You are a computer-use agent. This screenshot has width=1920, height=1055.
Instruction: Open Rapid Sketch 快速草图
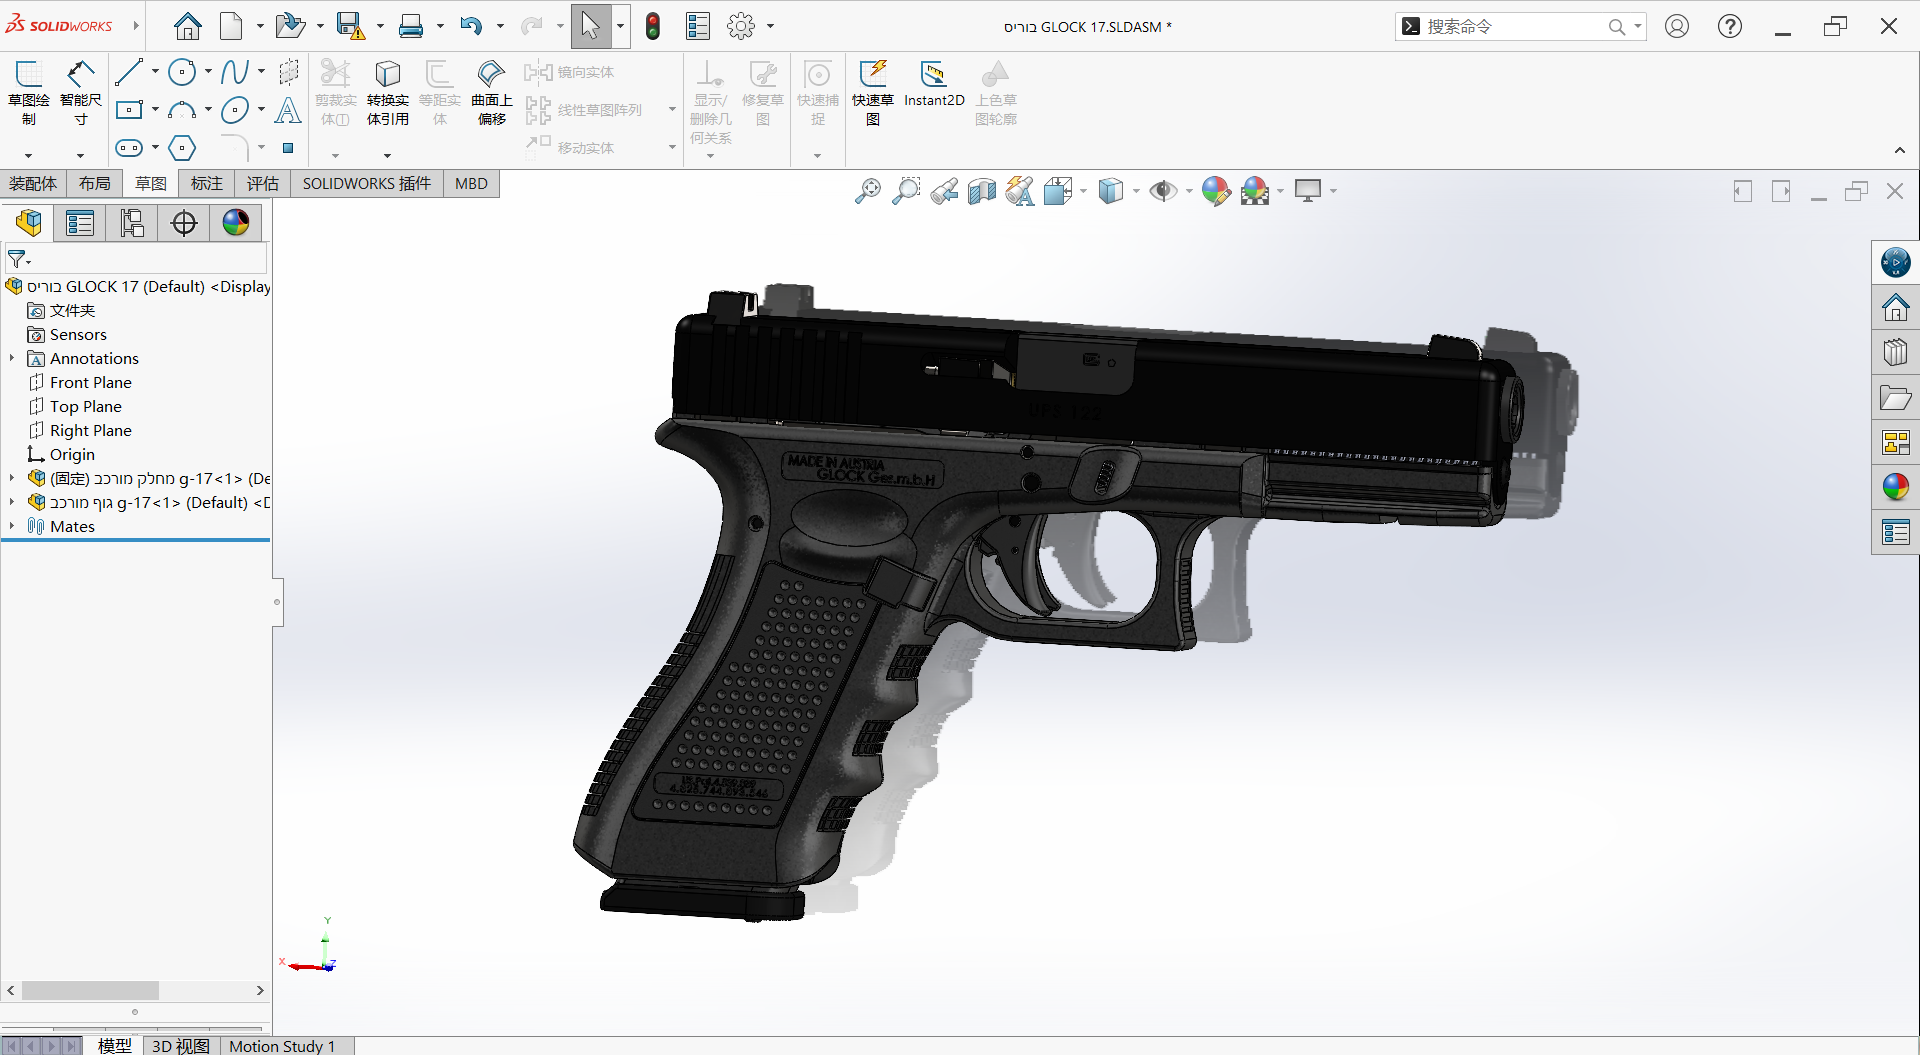pyautogui.click(x=873, y=92)
